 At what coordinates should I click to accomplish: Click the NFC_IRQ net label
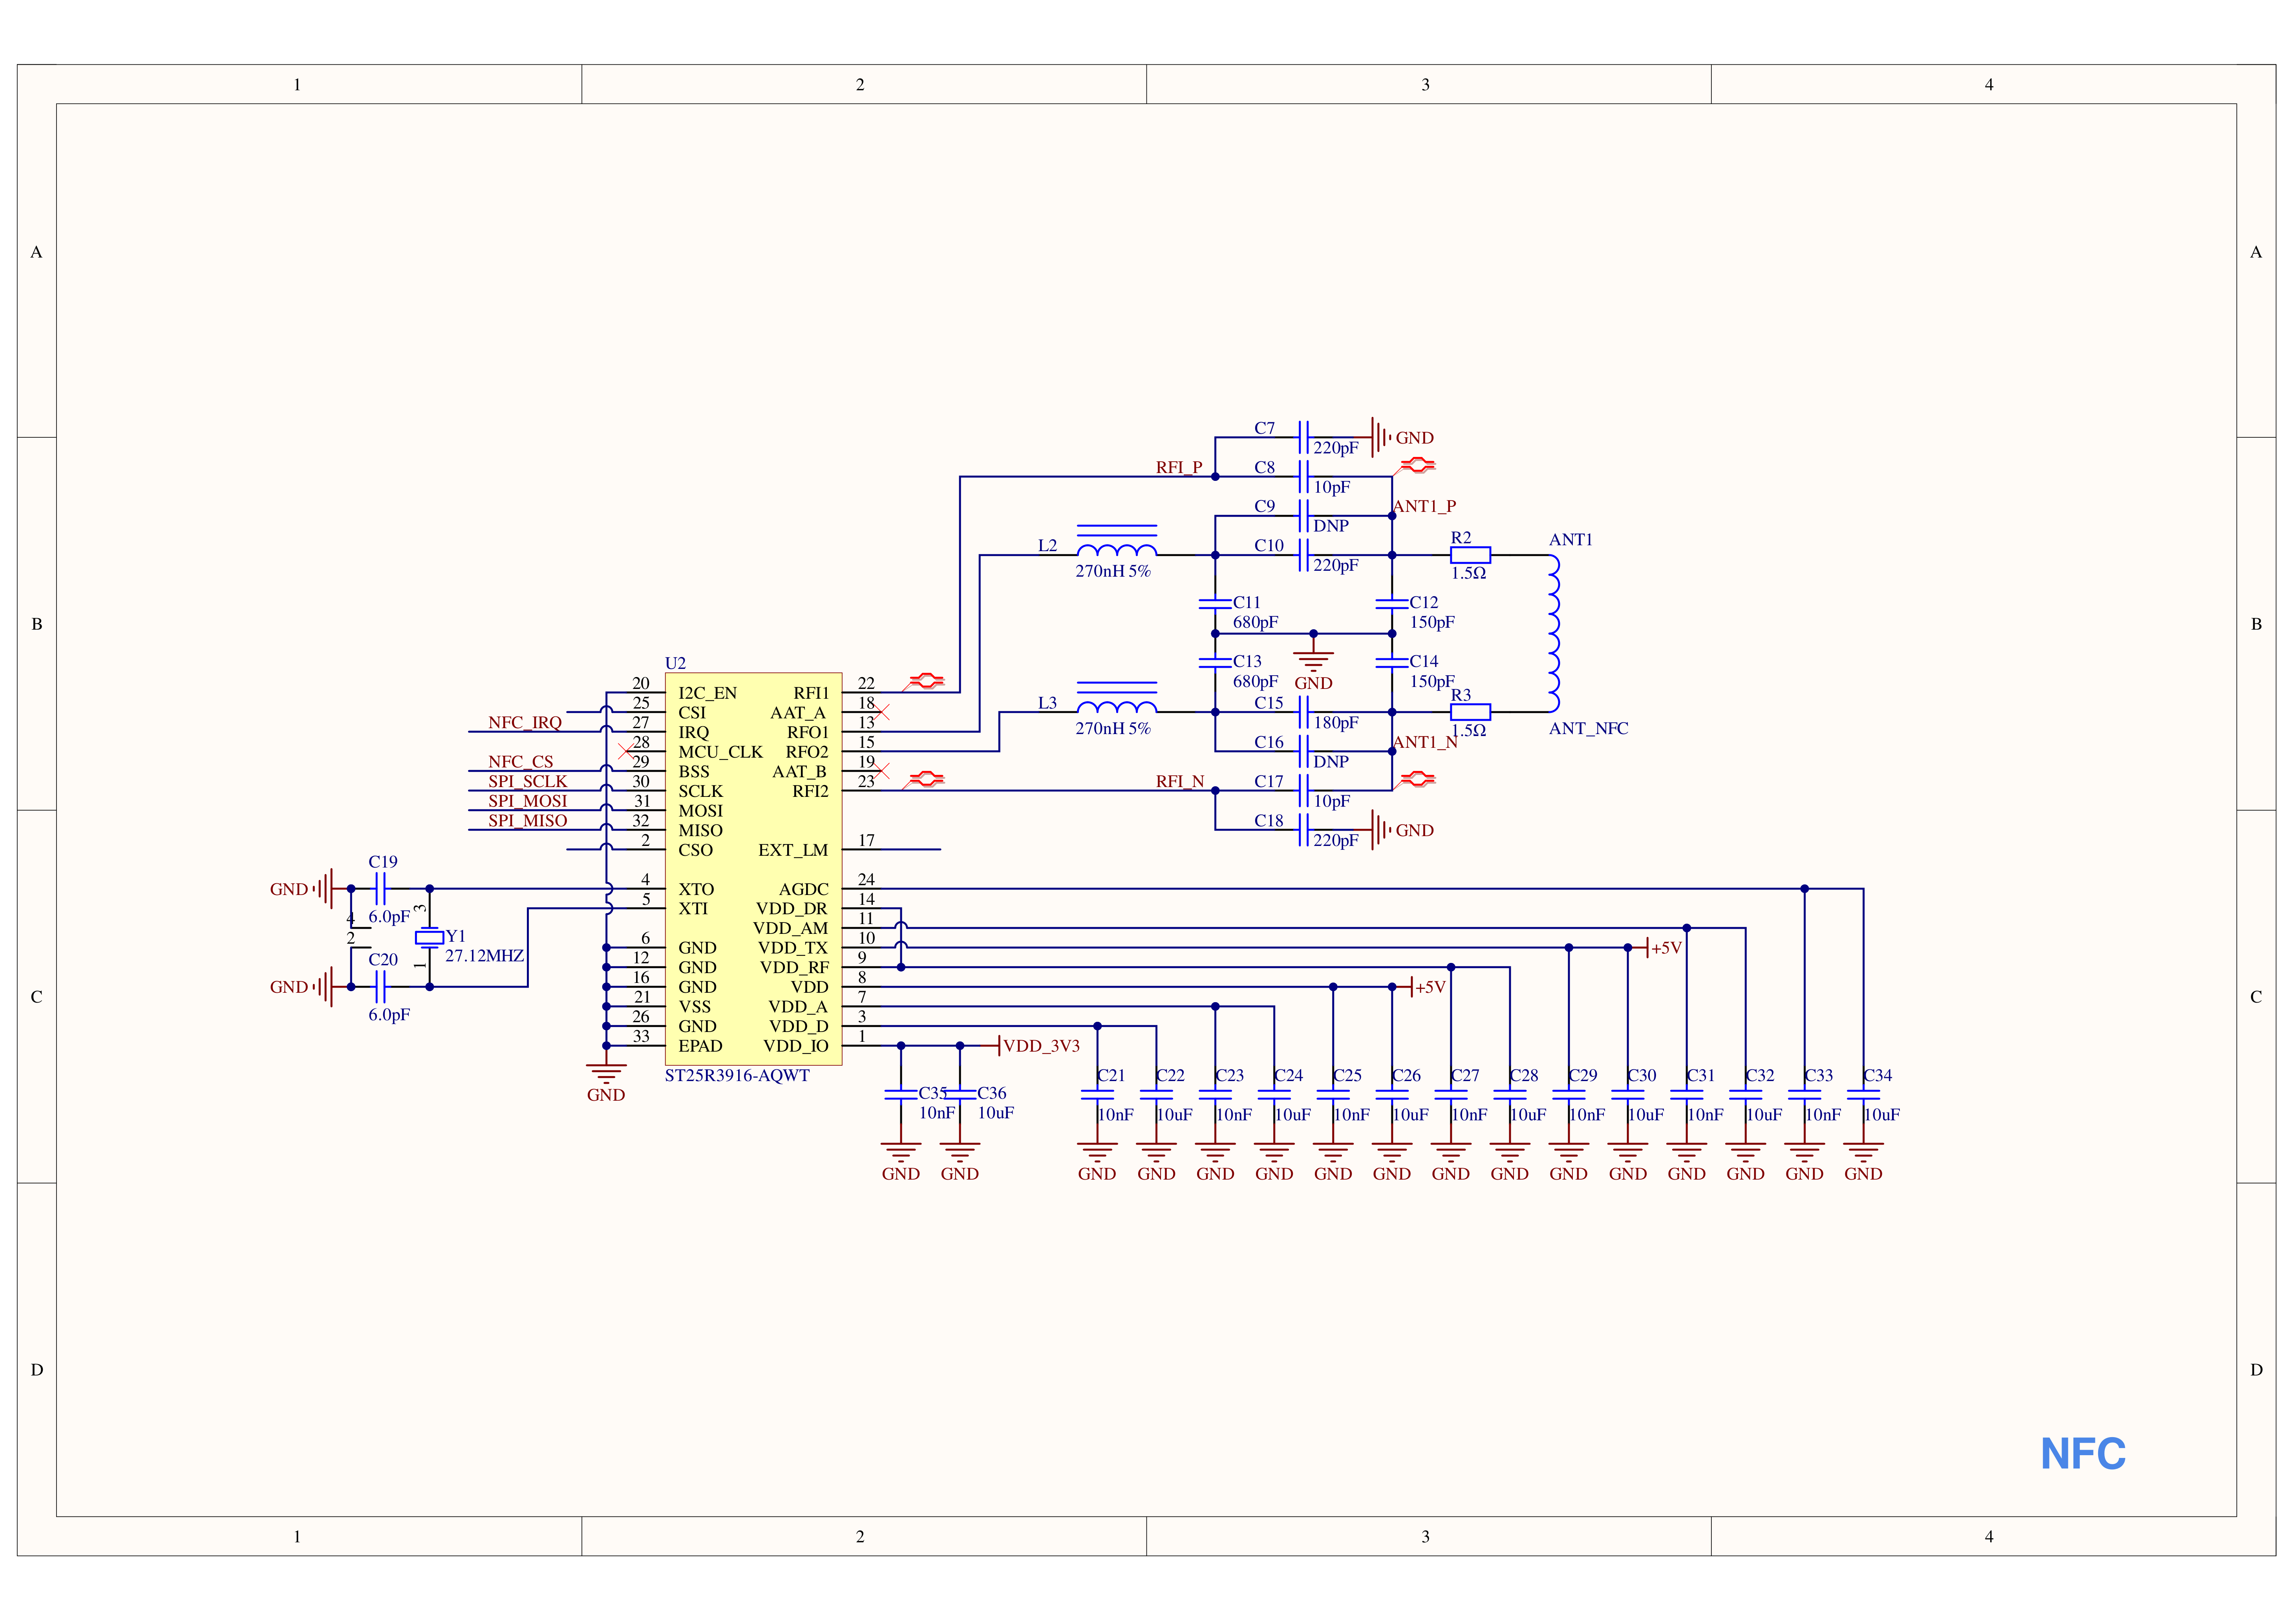(x=525, y=722)
